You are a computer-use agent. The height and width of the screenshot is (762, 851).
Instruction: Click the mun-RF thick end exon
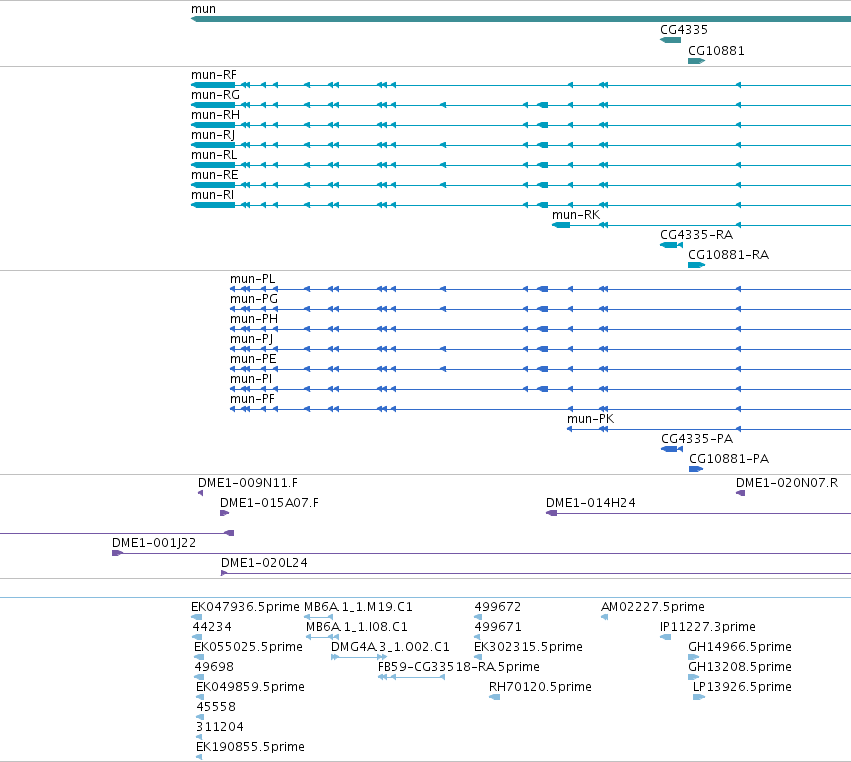coord(213,85)
